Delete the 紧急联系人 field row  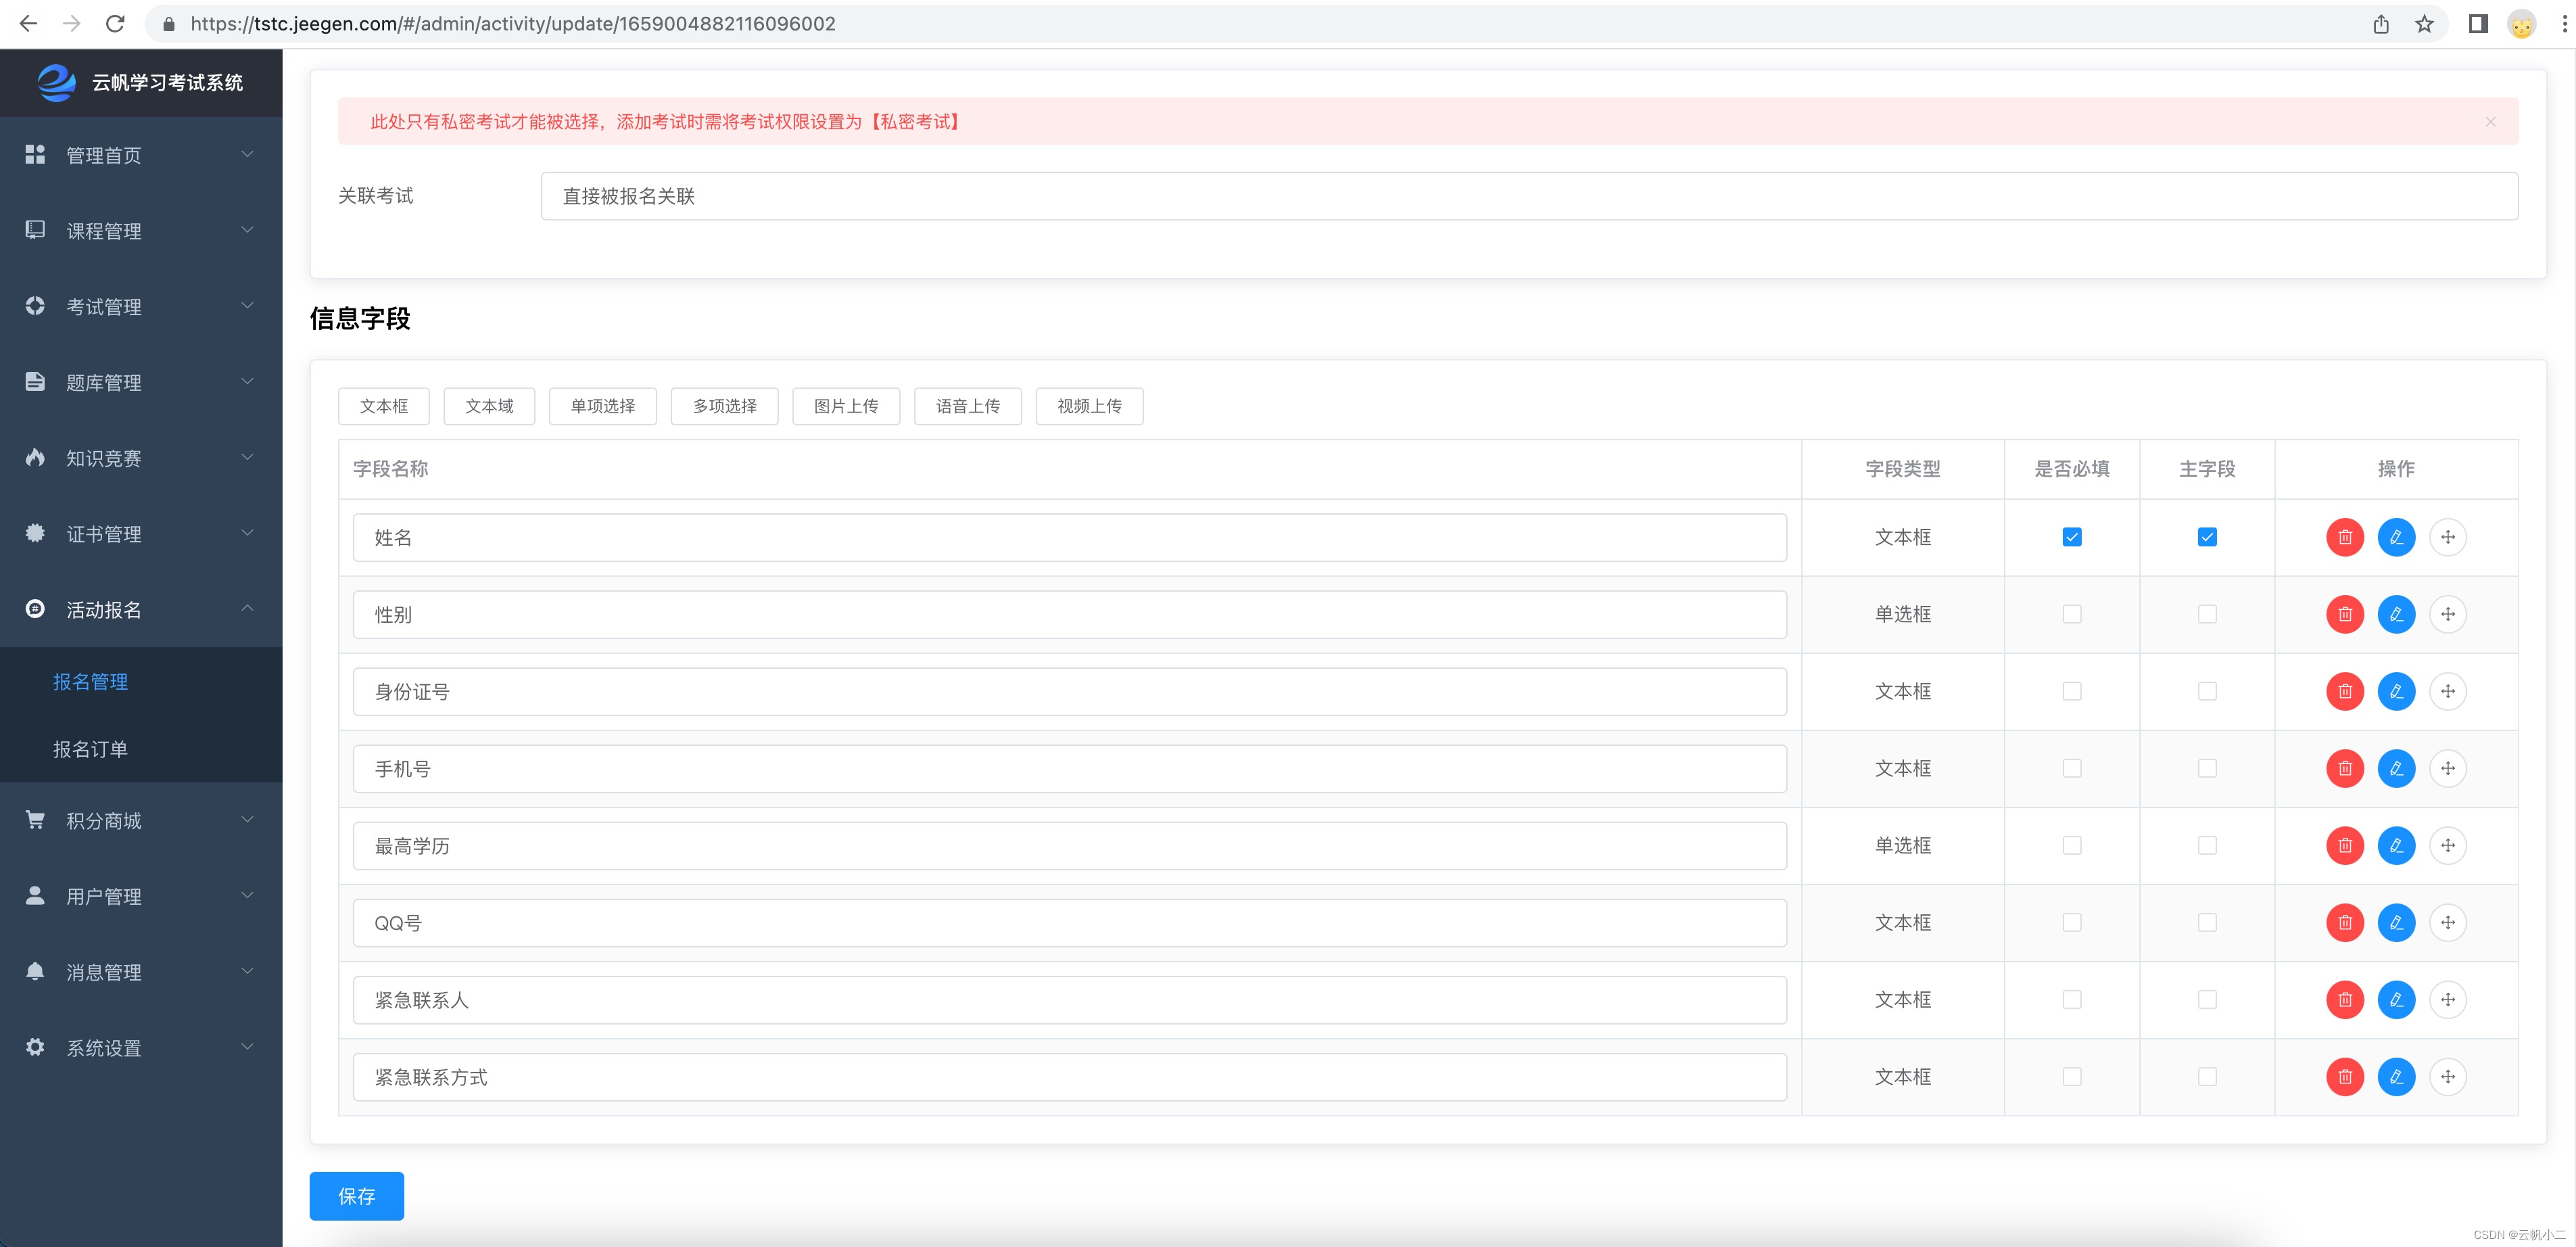[2344, 999]
